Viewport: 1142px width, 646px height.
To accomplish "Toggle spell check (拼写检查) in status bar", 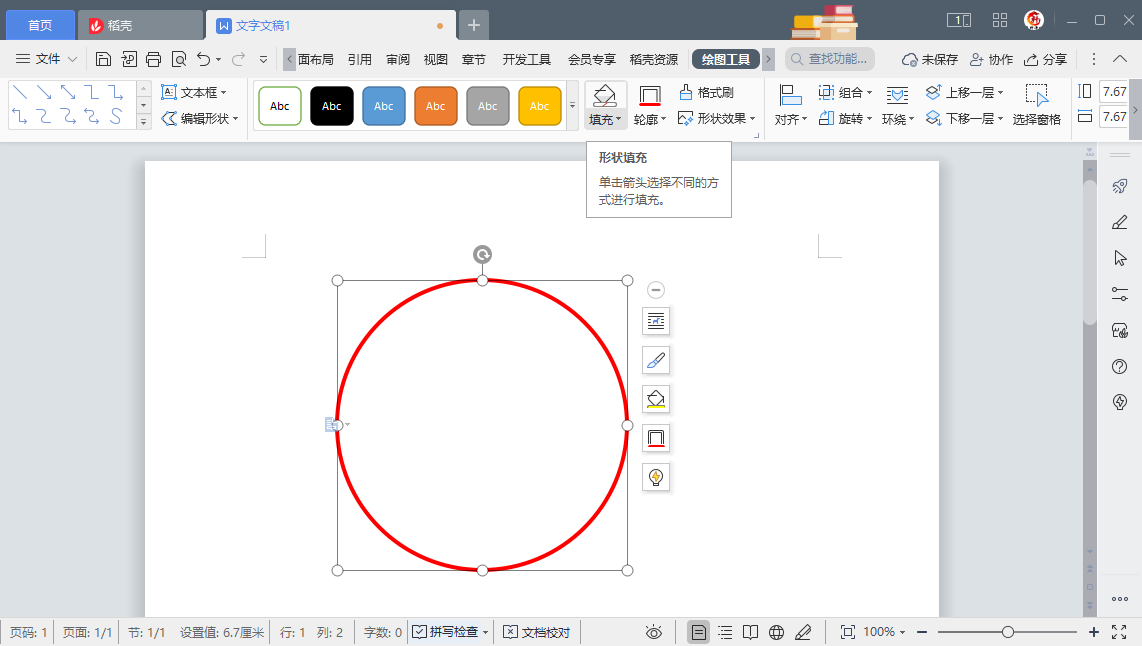I will [451, 632].
